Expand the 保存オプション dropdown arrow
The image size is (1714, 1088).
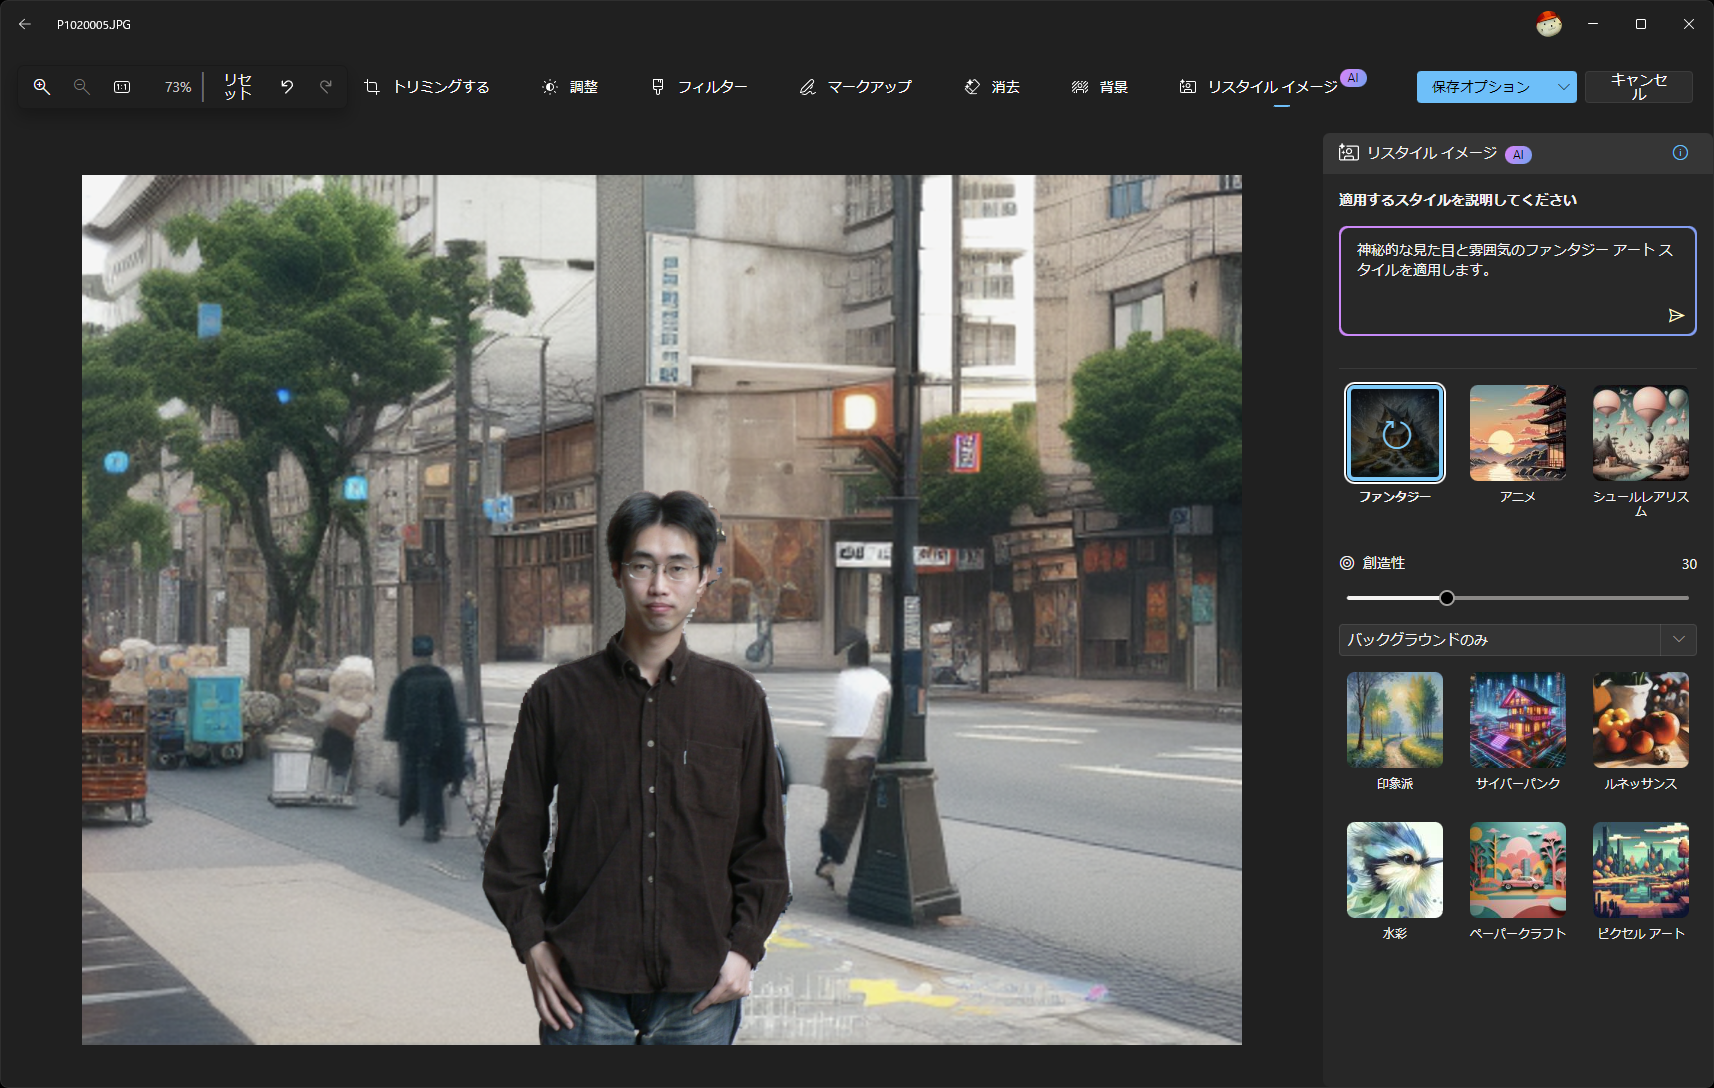[x=1563, y=87]
